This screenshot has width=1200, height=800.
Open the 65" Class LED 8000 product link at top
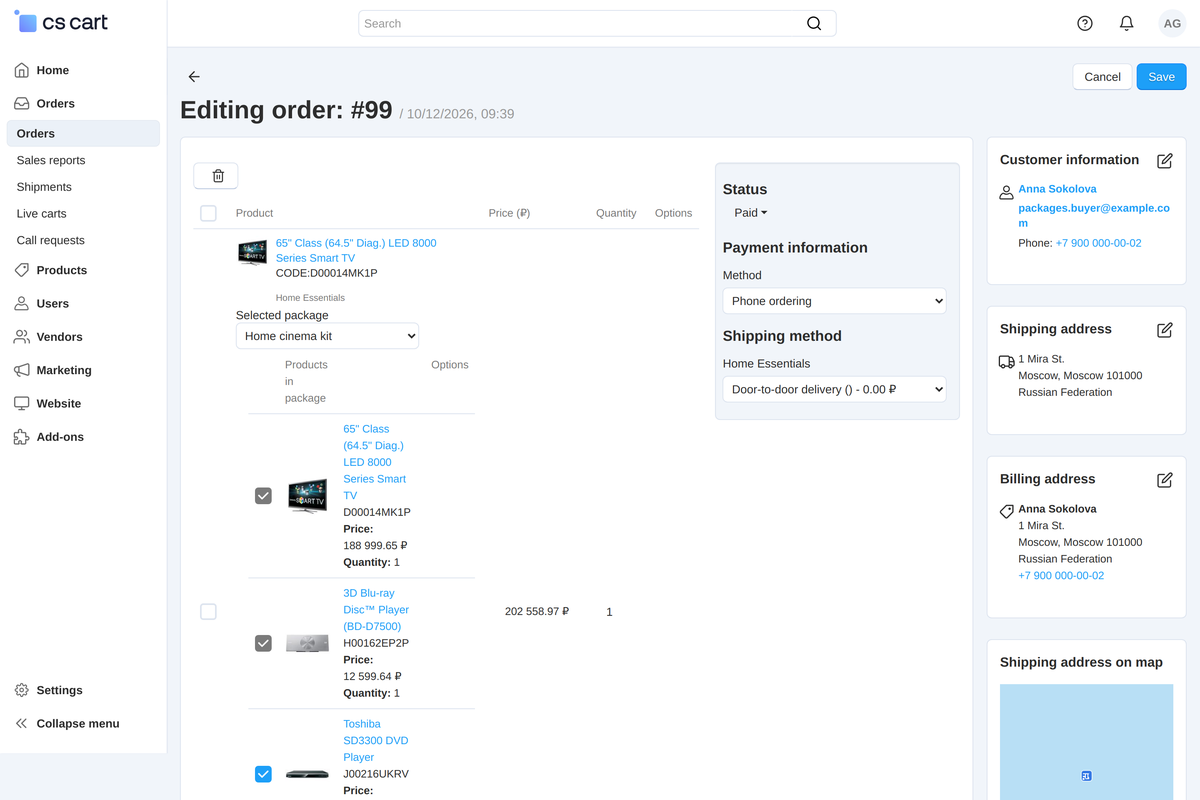356,250
